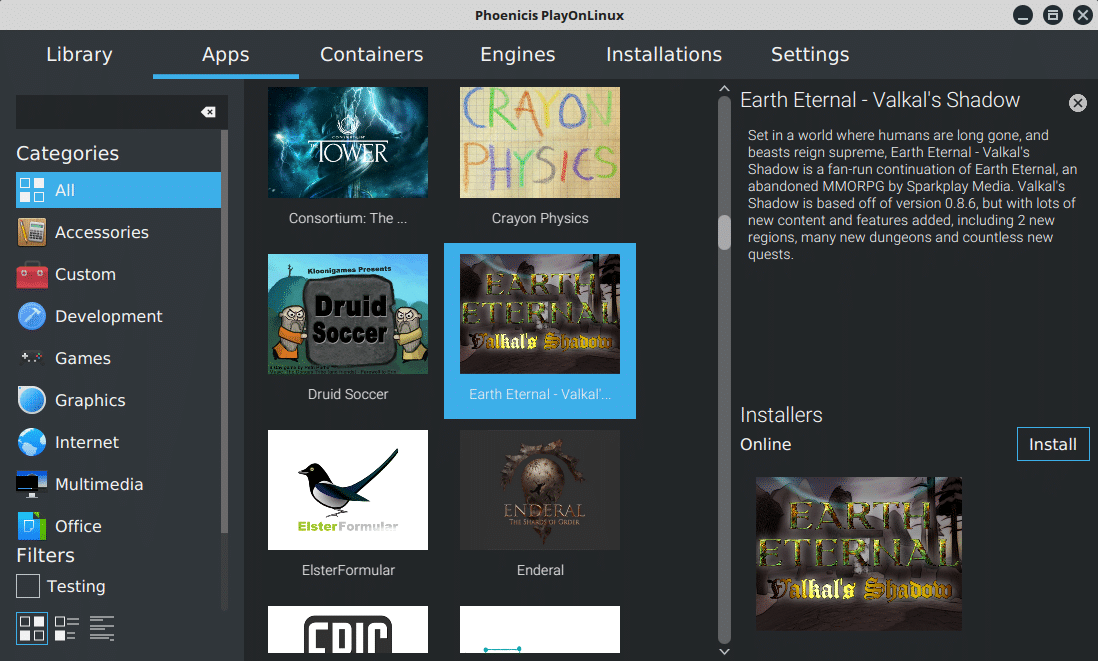Click the Development hammer icon
Screen dimensions: 1098x661
pos(32,316)
